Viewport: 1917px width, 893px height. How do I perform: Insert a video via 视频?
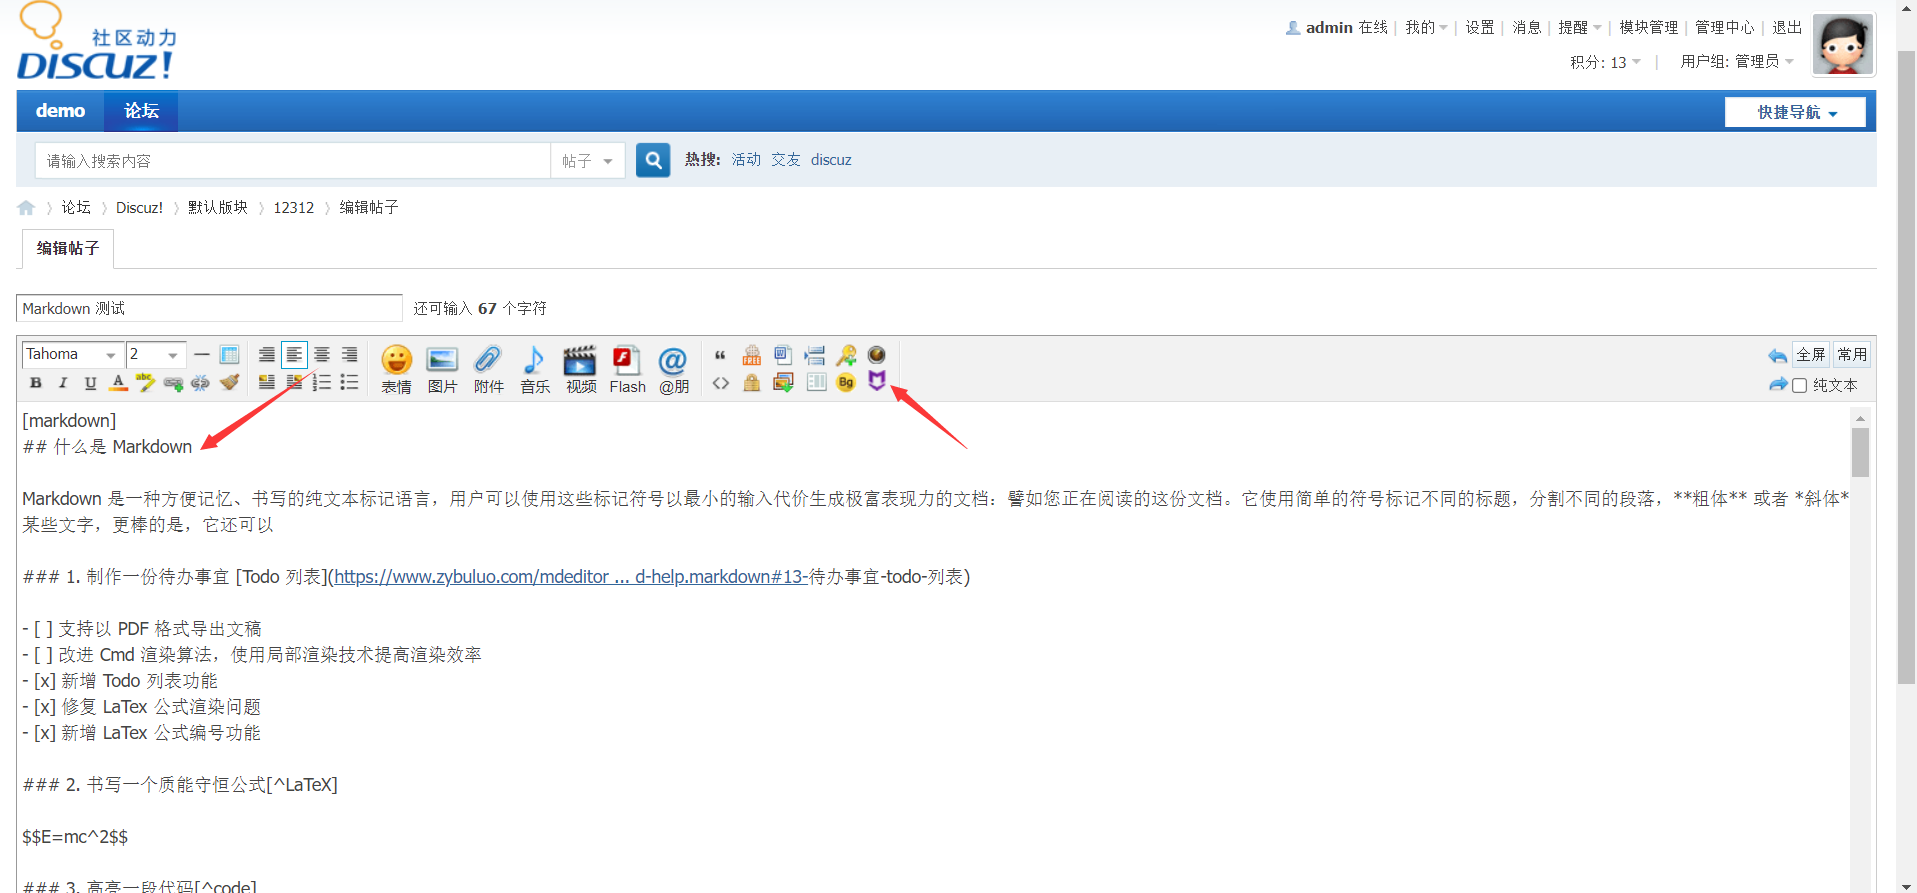[x=581, y=370]
